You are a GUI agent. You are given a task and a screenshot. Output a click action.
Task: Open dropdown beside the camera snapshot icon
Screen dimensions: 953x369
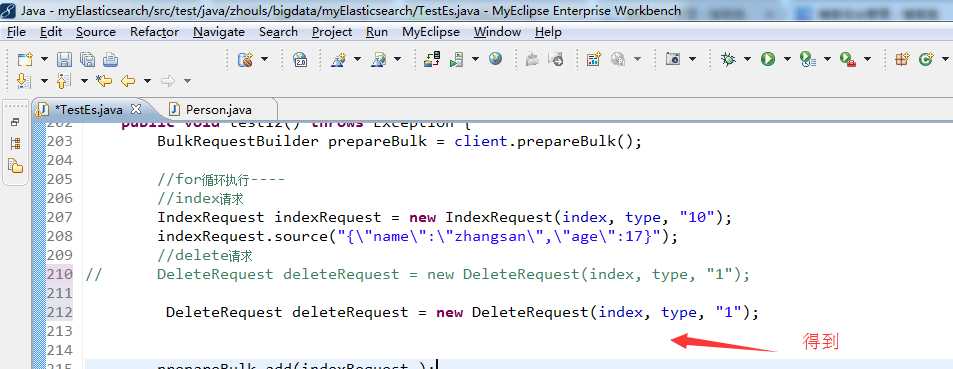(x=692, y=59)
